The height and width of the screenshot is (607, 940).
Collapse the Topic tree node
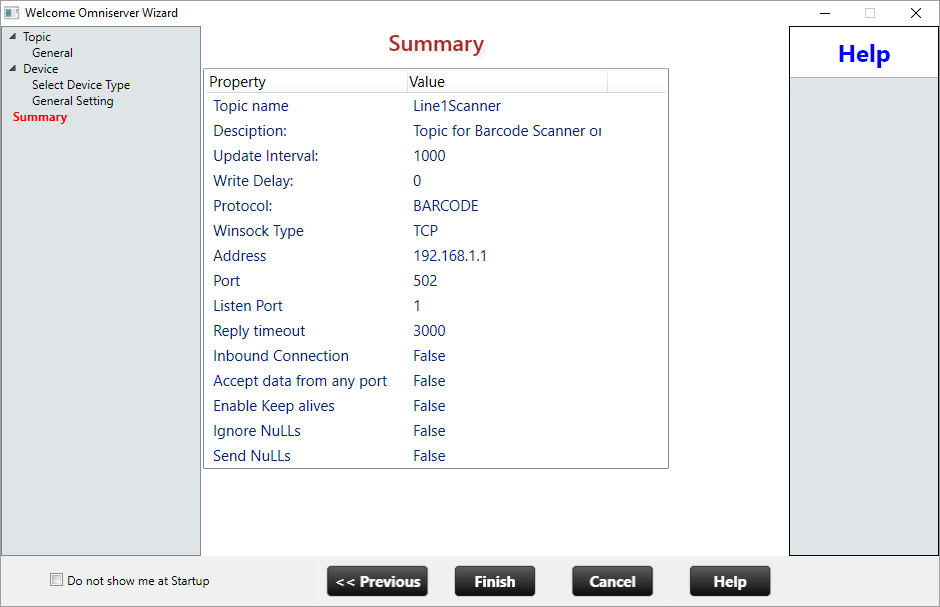[x=13, y=37]
